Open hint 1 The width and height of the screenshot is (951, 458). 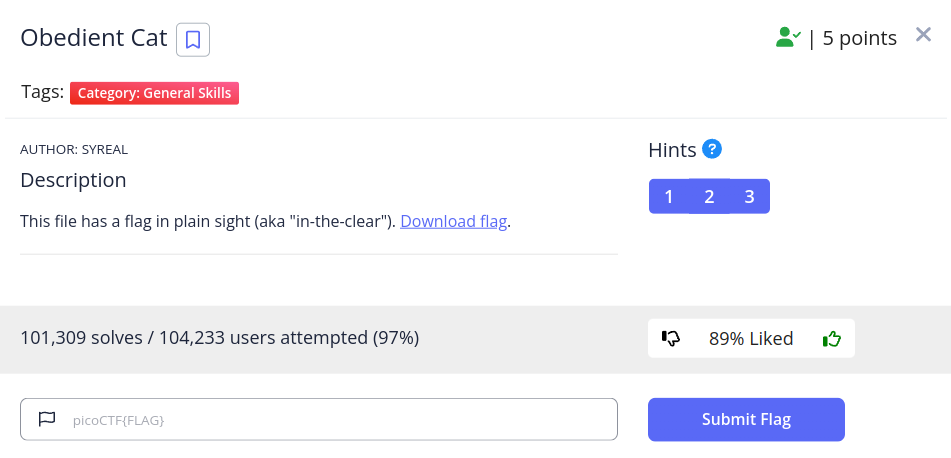pyautogui.click(x=669, y=196)
